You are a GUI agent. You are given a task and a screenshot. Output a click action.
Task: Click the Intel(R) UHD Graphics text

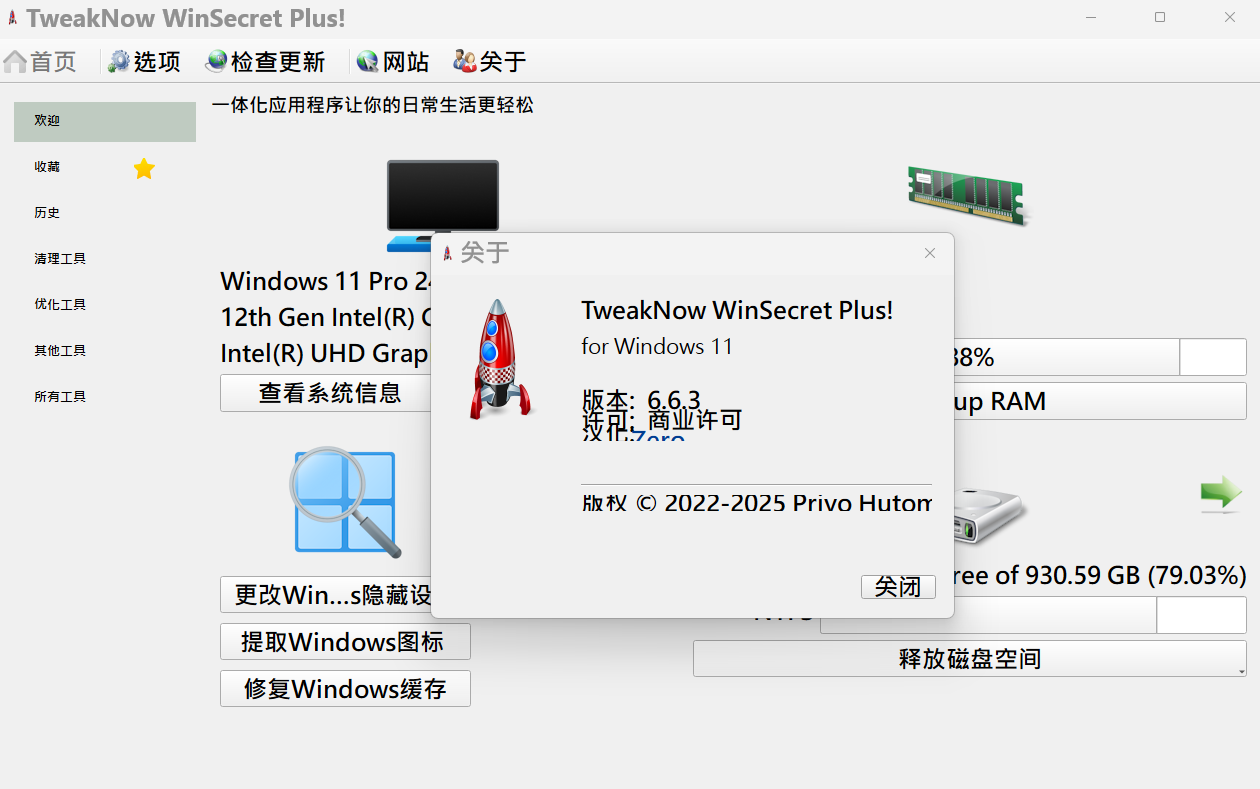tap(324, 353)
